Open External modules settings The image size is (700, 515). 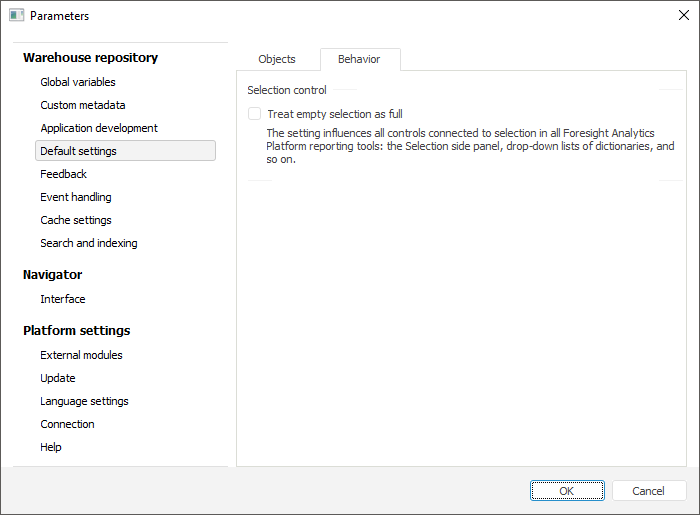pyautogui.click(x=81, y=355)
